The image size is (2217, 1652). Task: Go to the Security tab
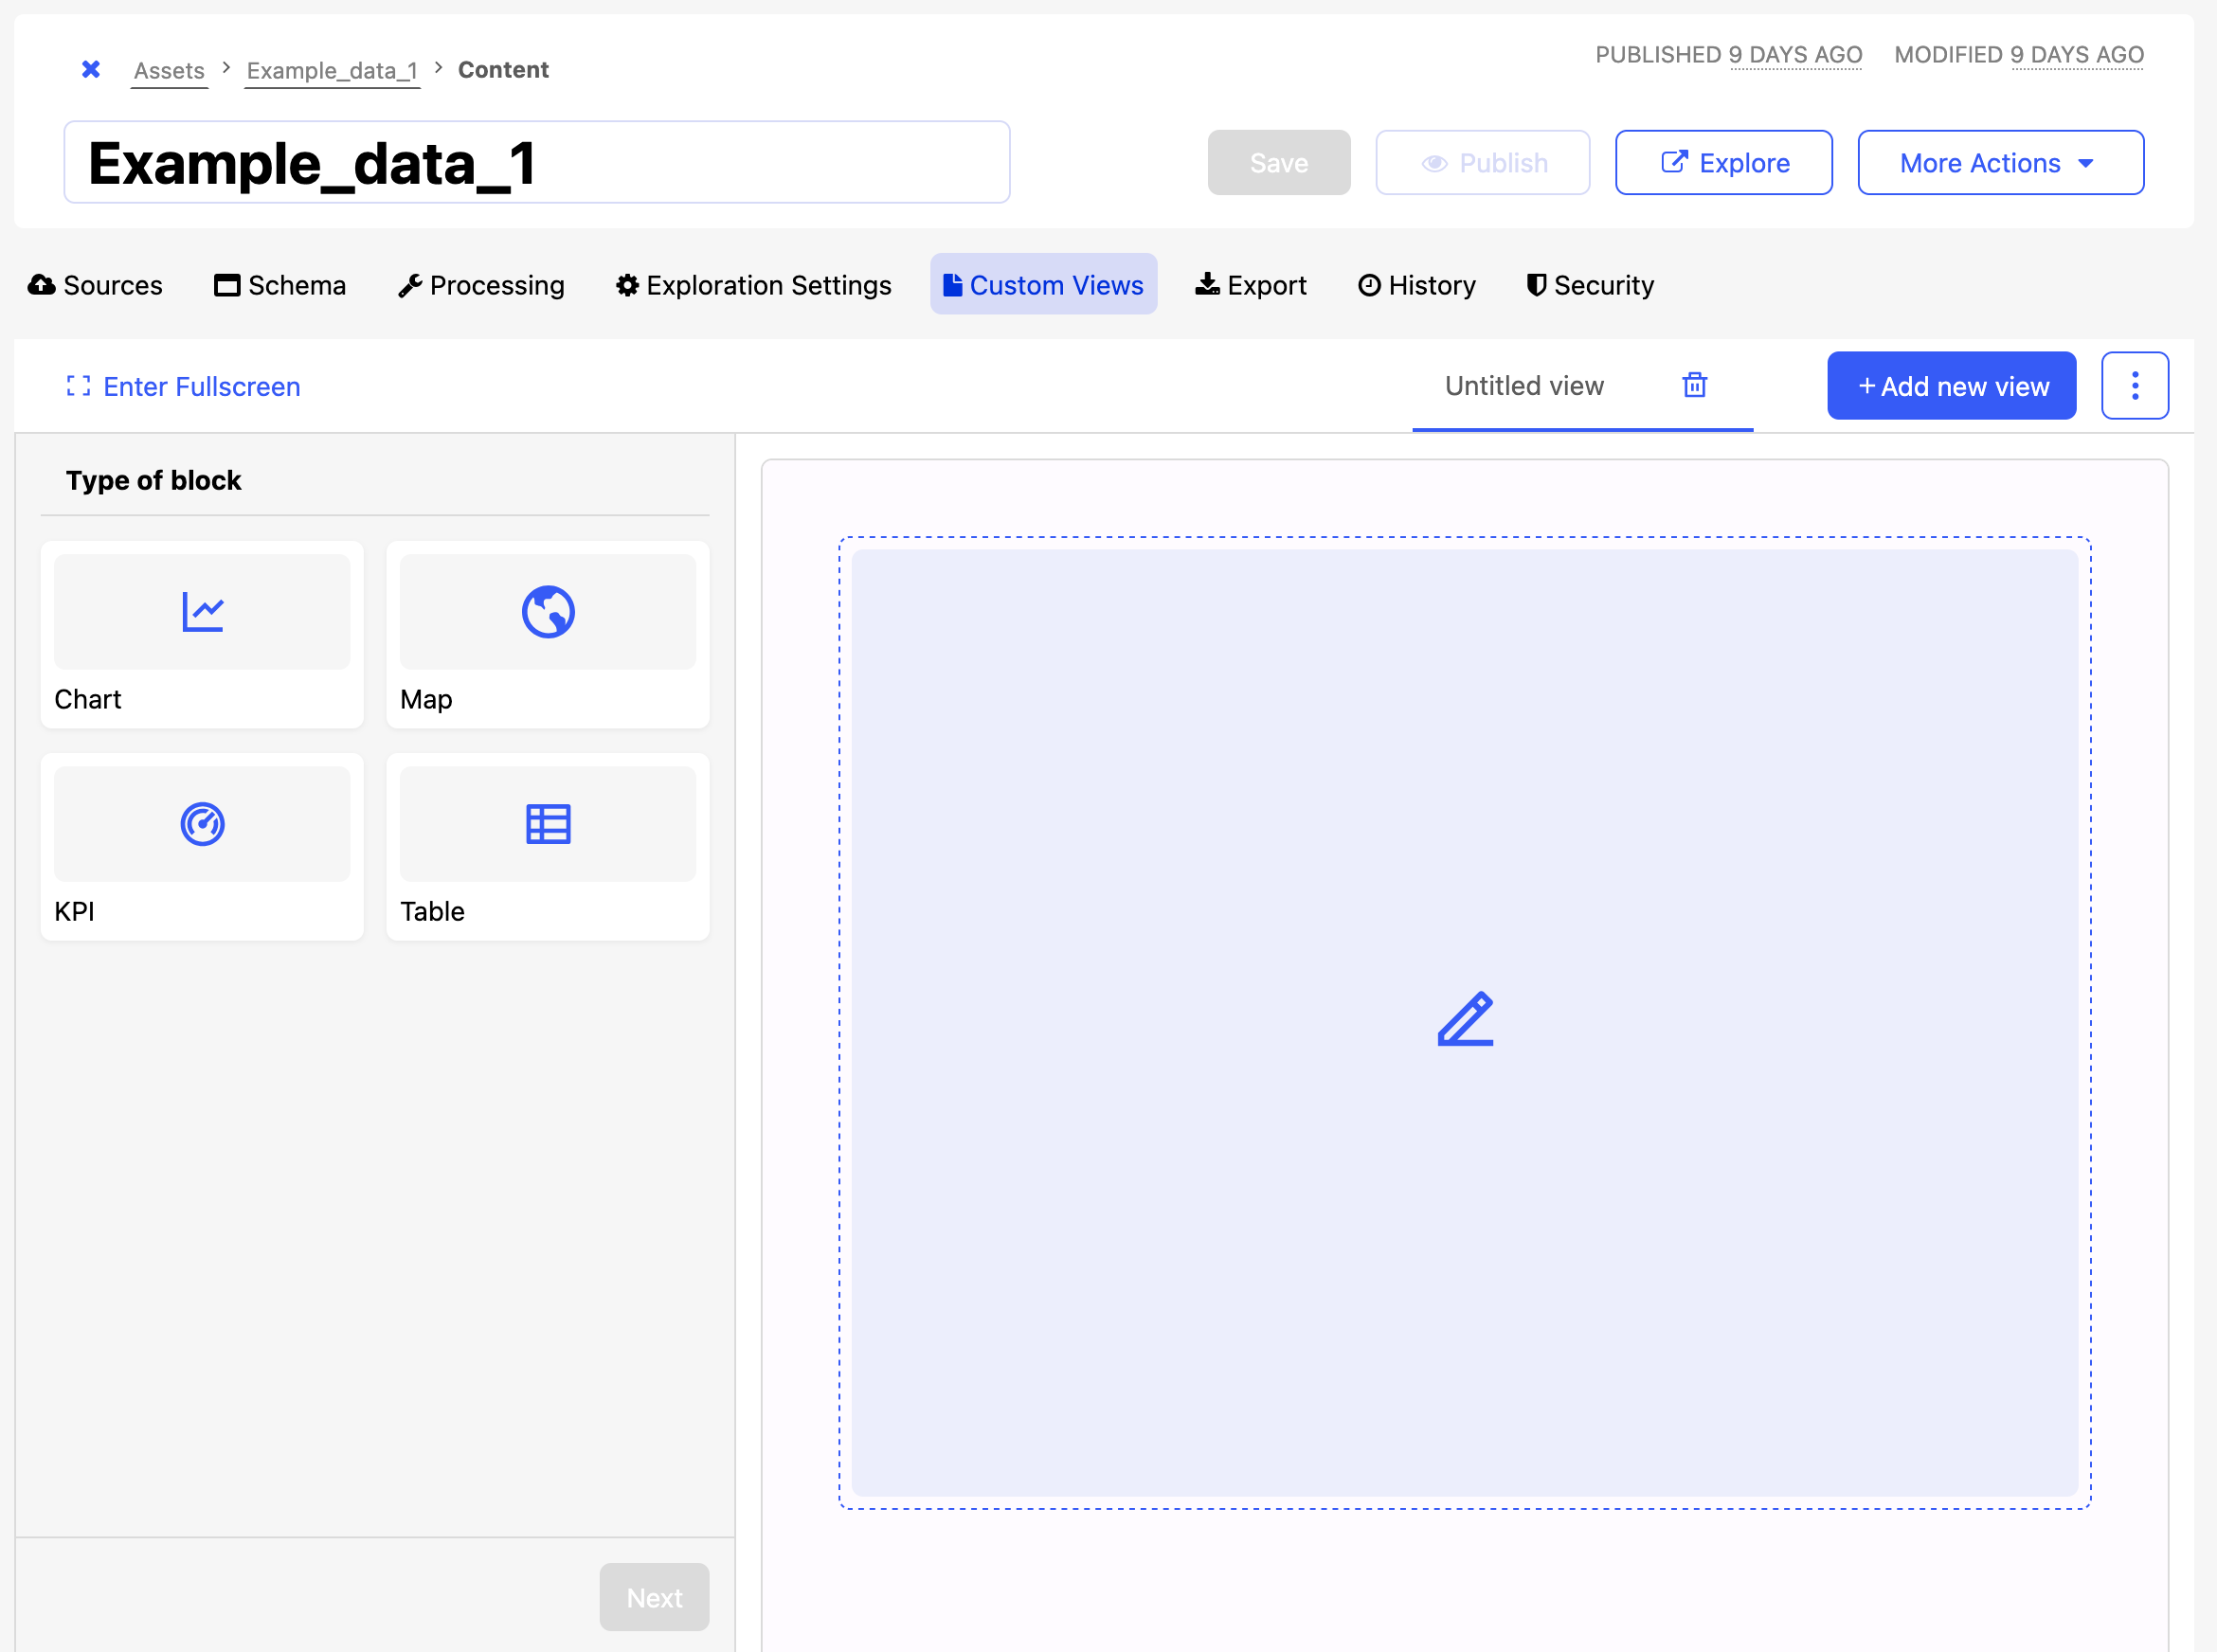1590,285
